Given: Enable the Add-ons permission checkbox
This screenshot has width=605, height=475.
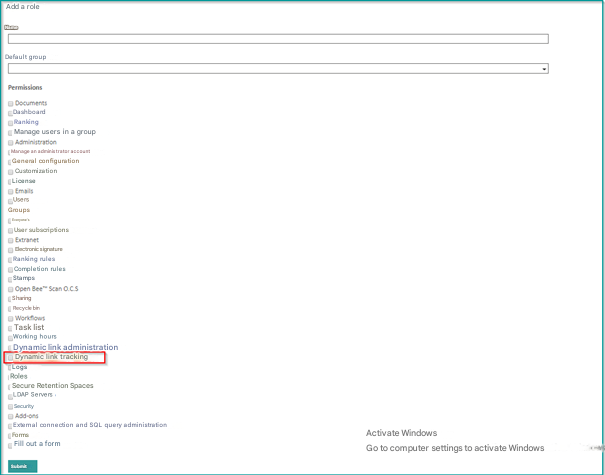Looking at the screenshot, I should (x=10, y=416).
